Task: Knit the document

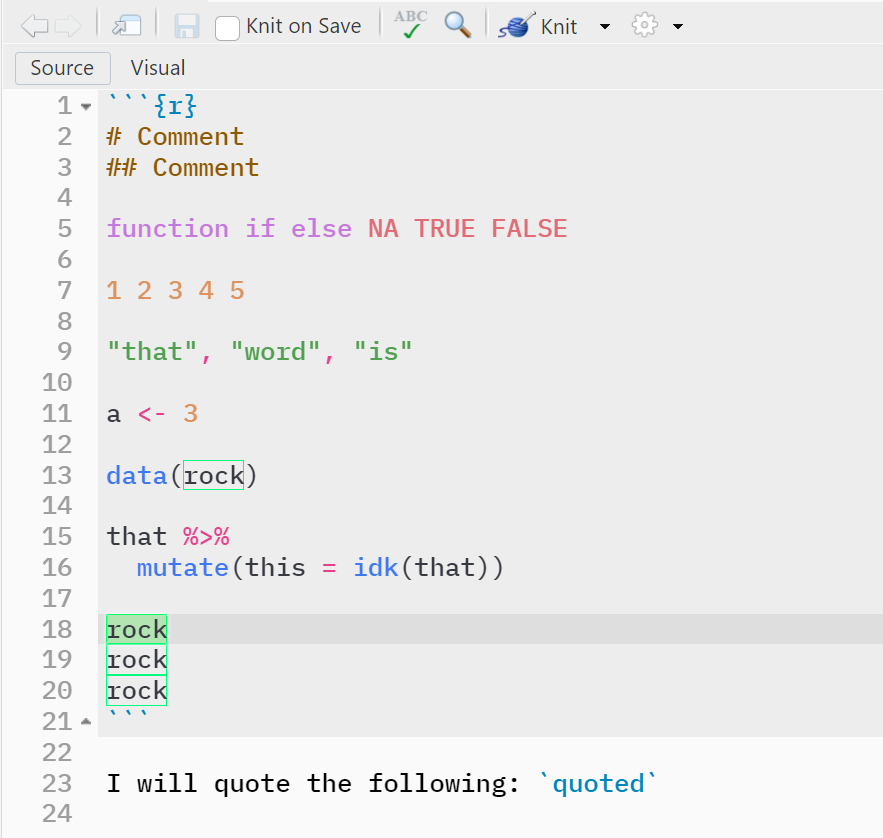Action: (x=538, y=26)
